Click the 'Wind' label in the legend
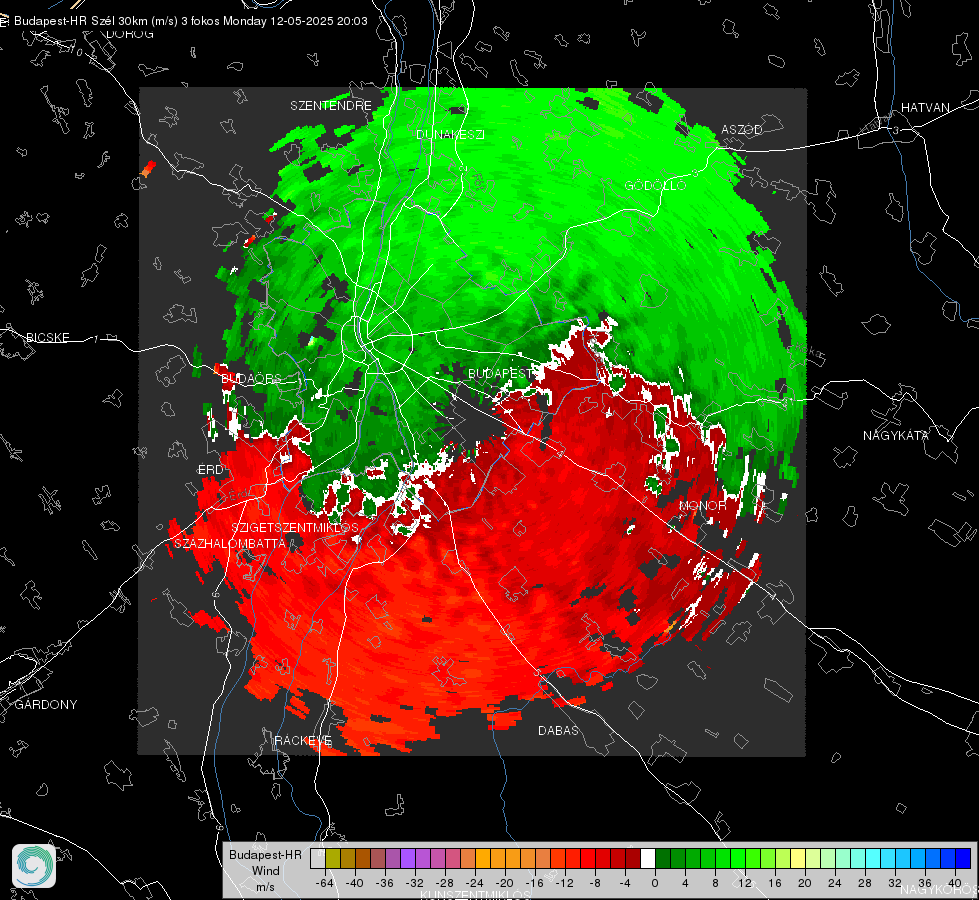979x900 pixels. 265,871
